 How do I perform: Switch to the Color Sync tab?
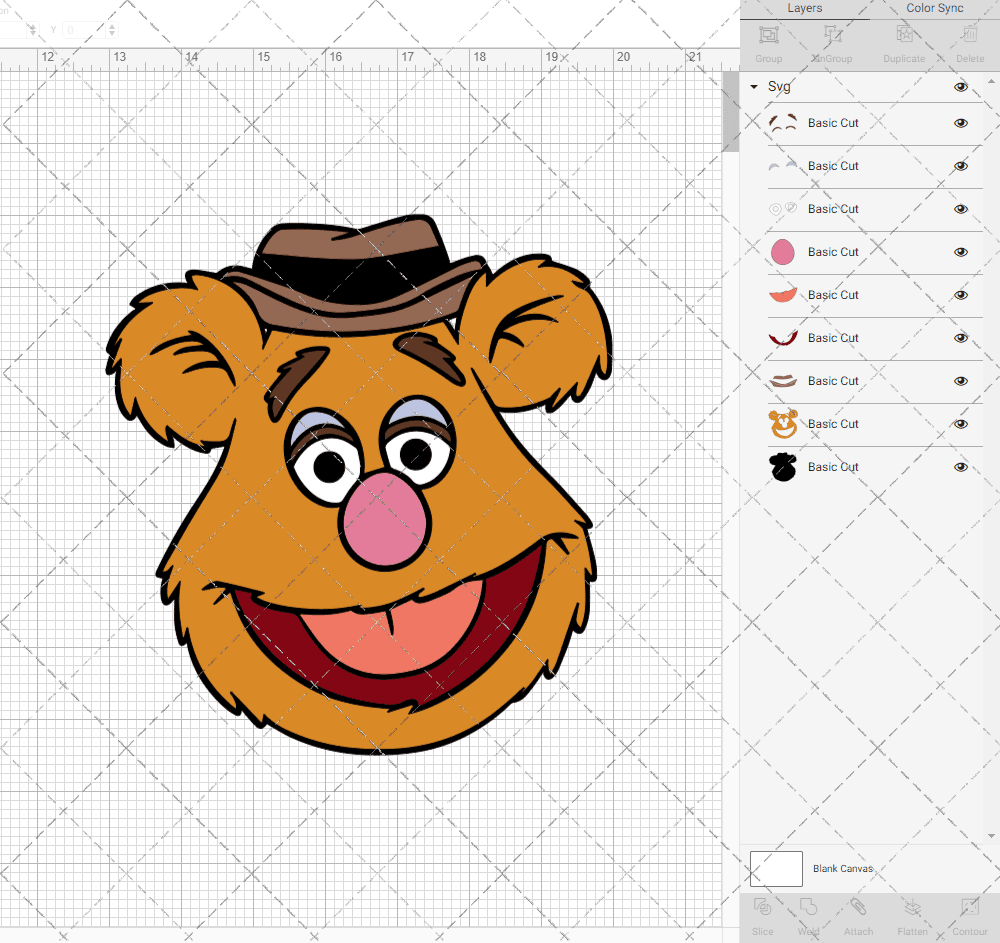coord(934,8)
